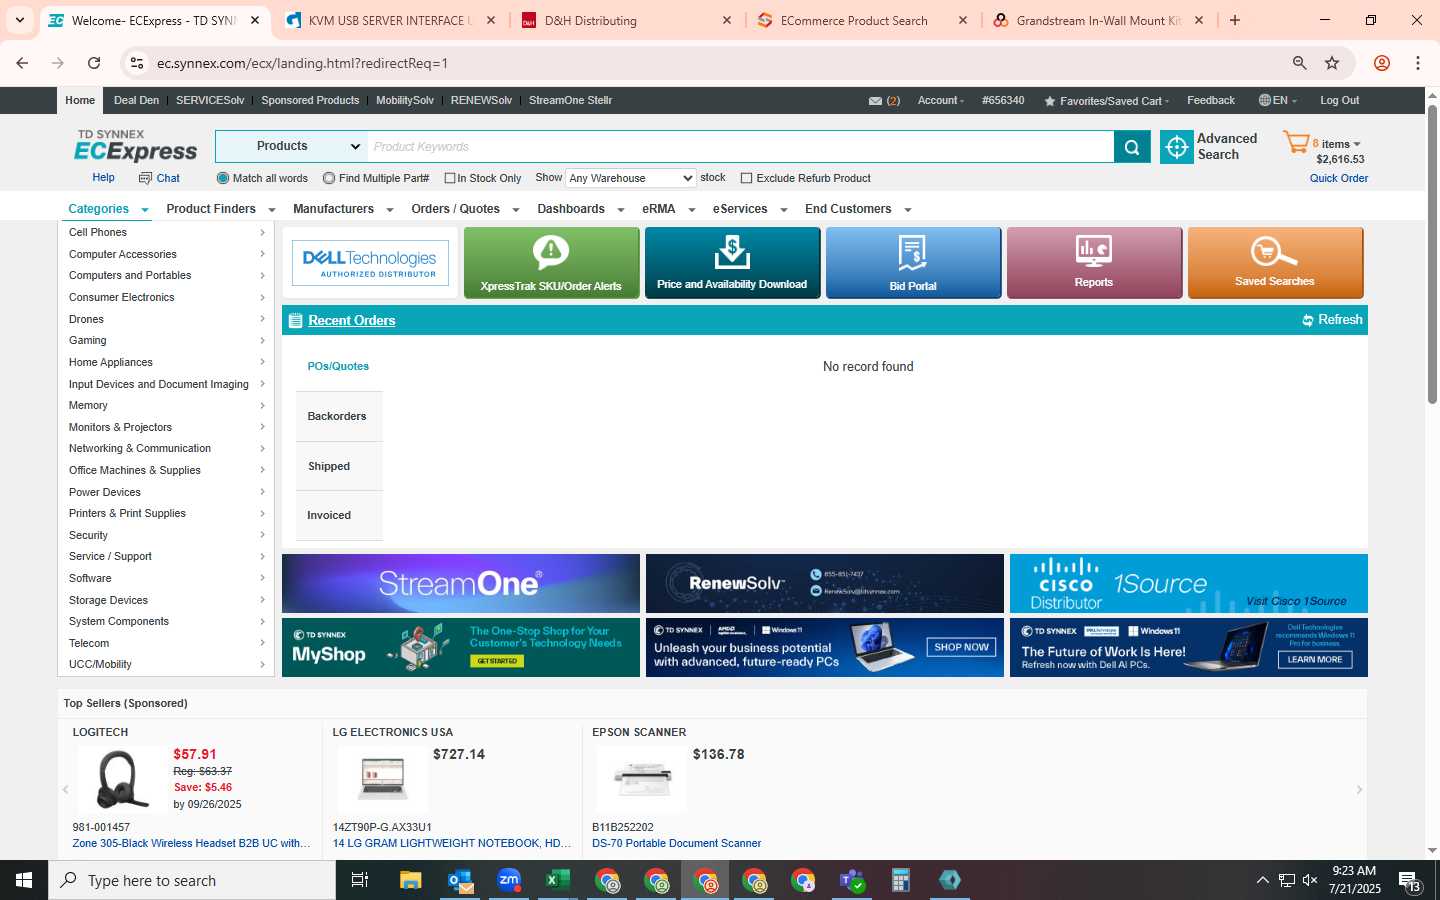
Task: Check Exclude Refurb Product checkbox
Action: tap(746, 178)
